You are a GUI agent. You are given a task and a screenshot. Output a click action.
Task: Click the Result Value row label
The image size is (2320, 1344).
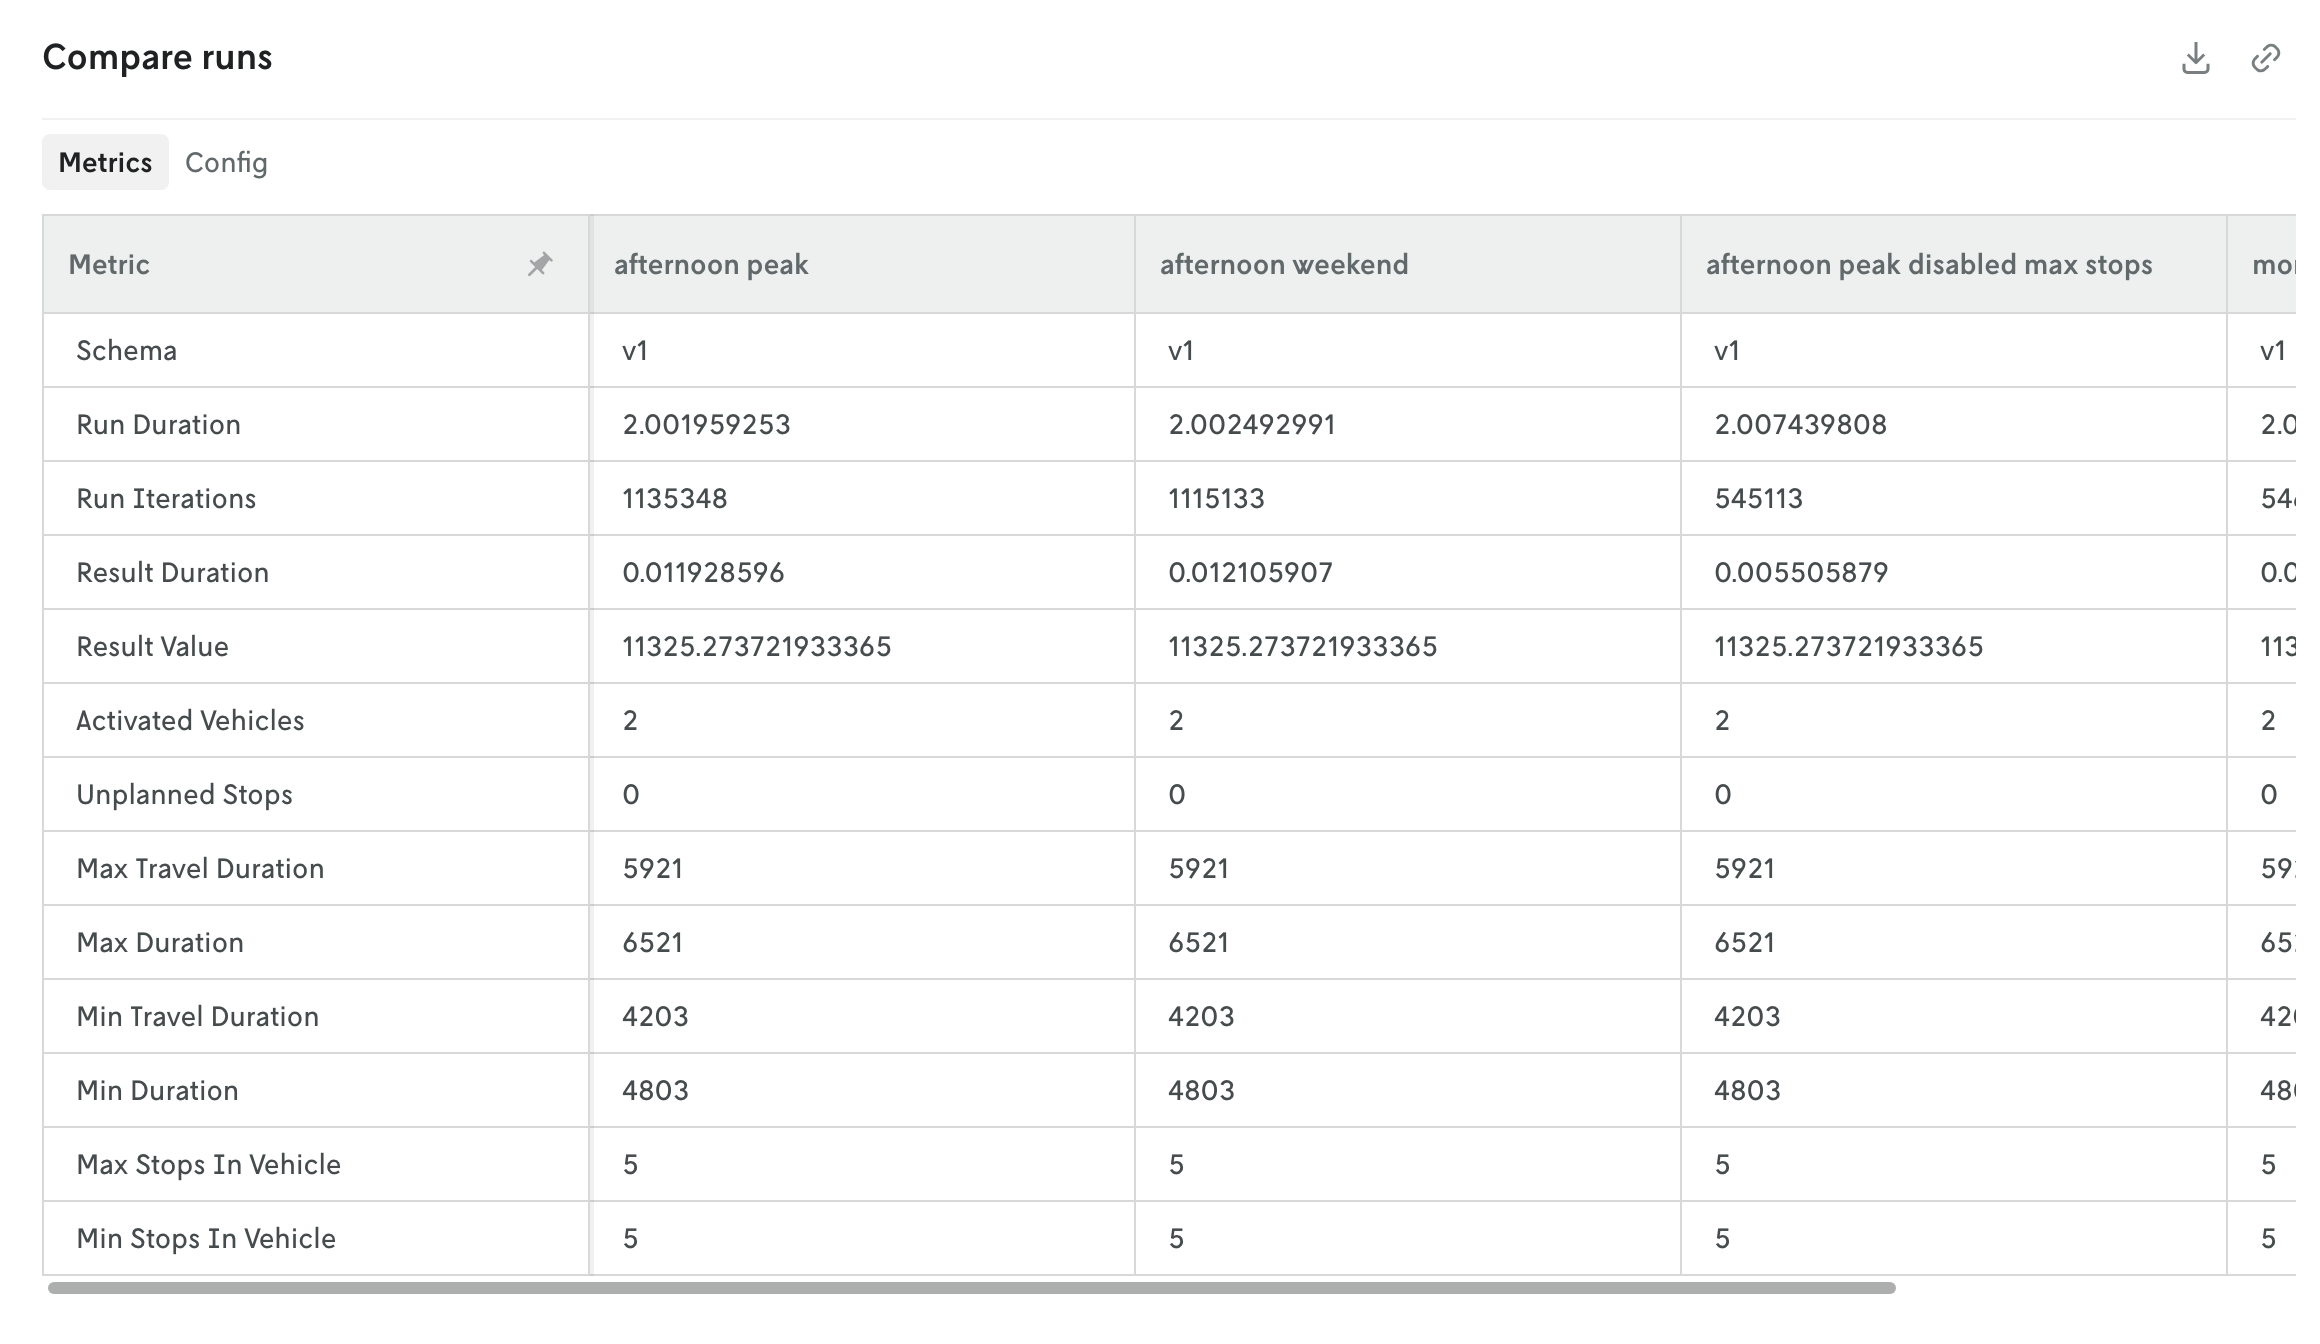coord(152,646)
